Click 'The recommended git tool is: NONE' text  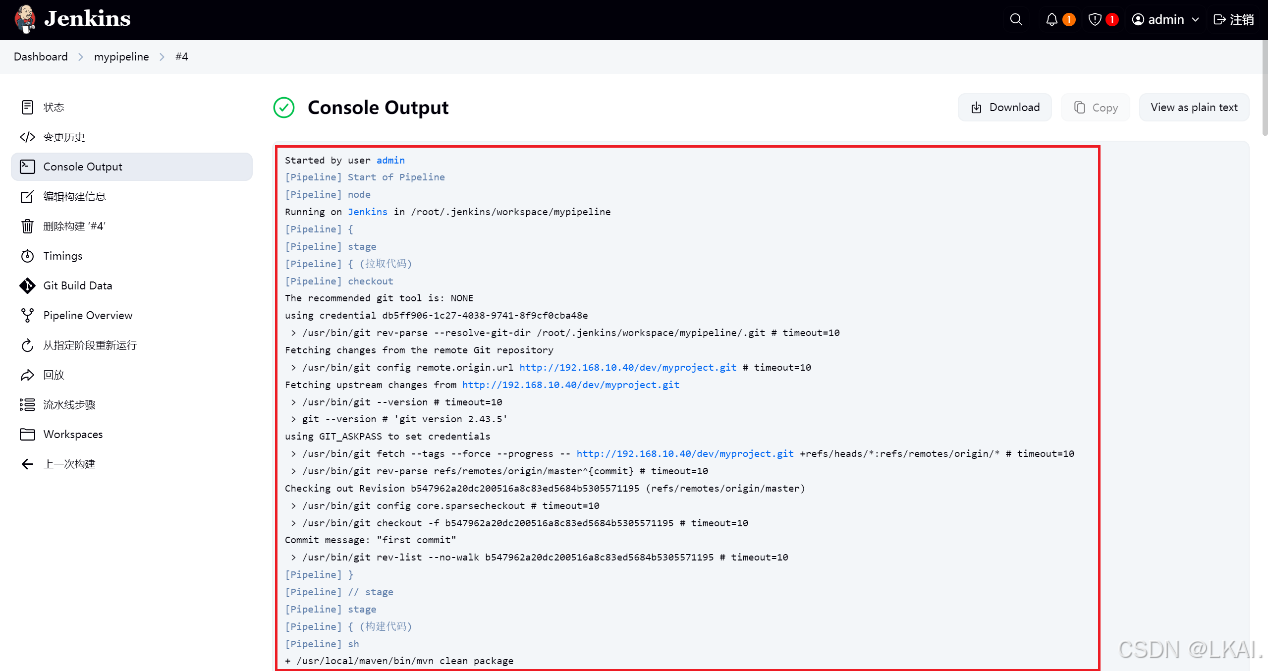pos(379,298)
